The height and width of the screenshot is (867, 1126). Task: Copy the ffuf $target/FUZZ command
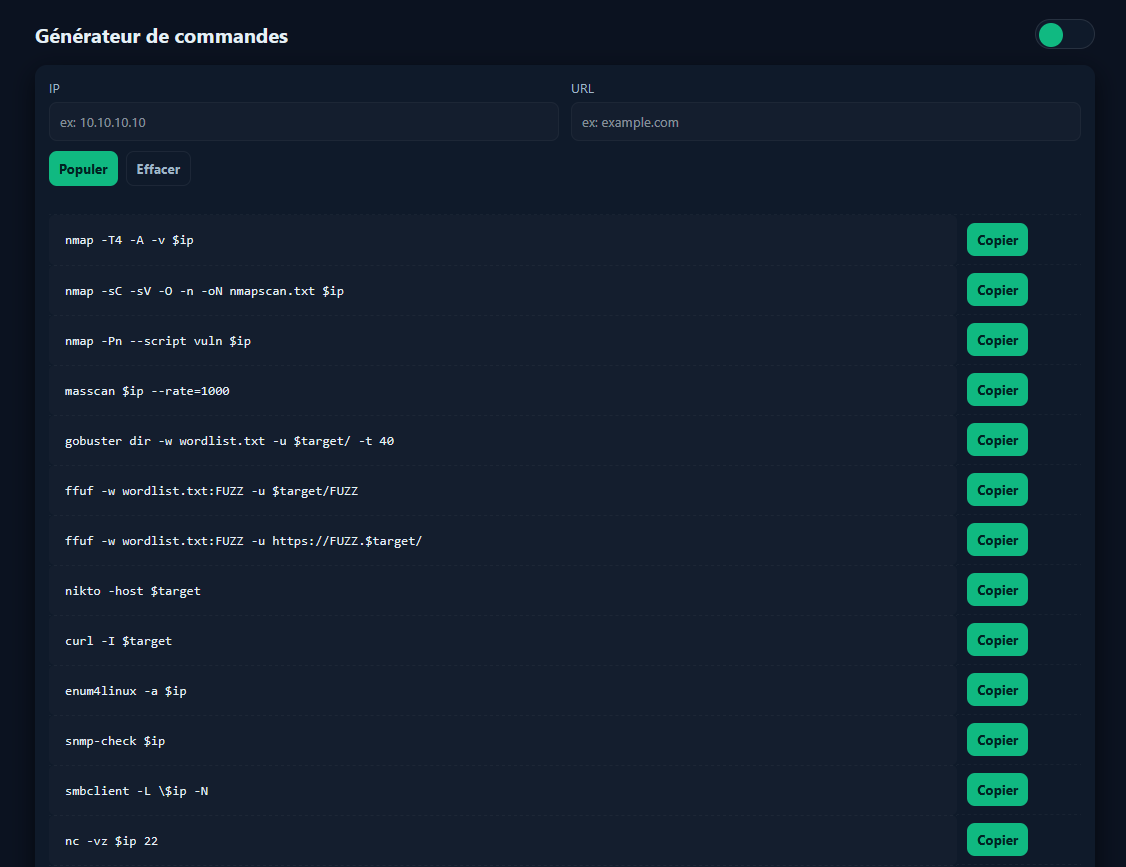coord(997,490)
